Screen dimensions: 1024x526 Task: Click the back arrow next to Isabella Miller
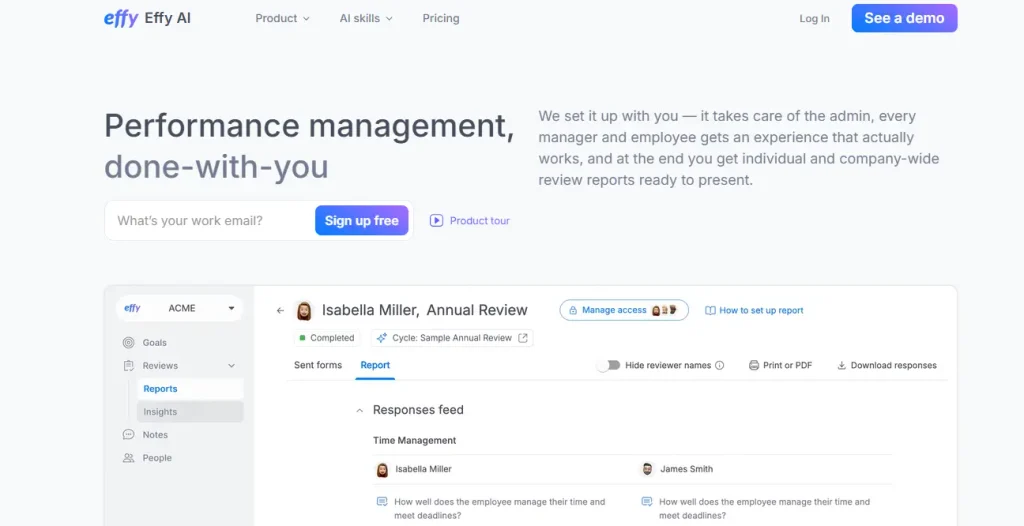tap(280, 310)
